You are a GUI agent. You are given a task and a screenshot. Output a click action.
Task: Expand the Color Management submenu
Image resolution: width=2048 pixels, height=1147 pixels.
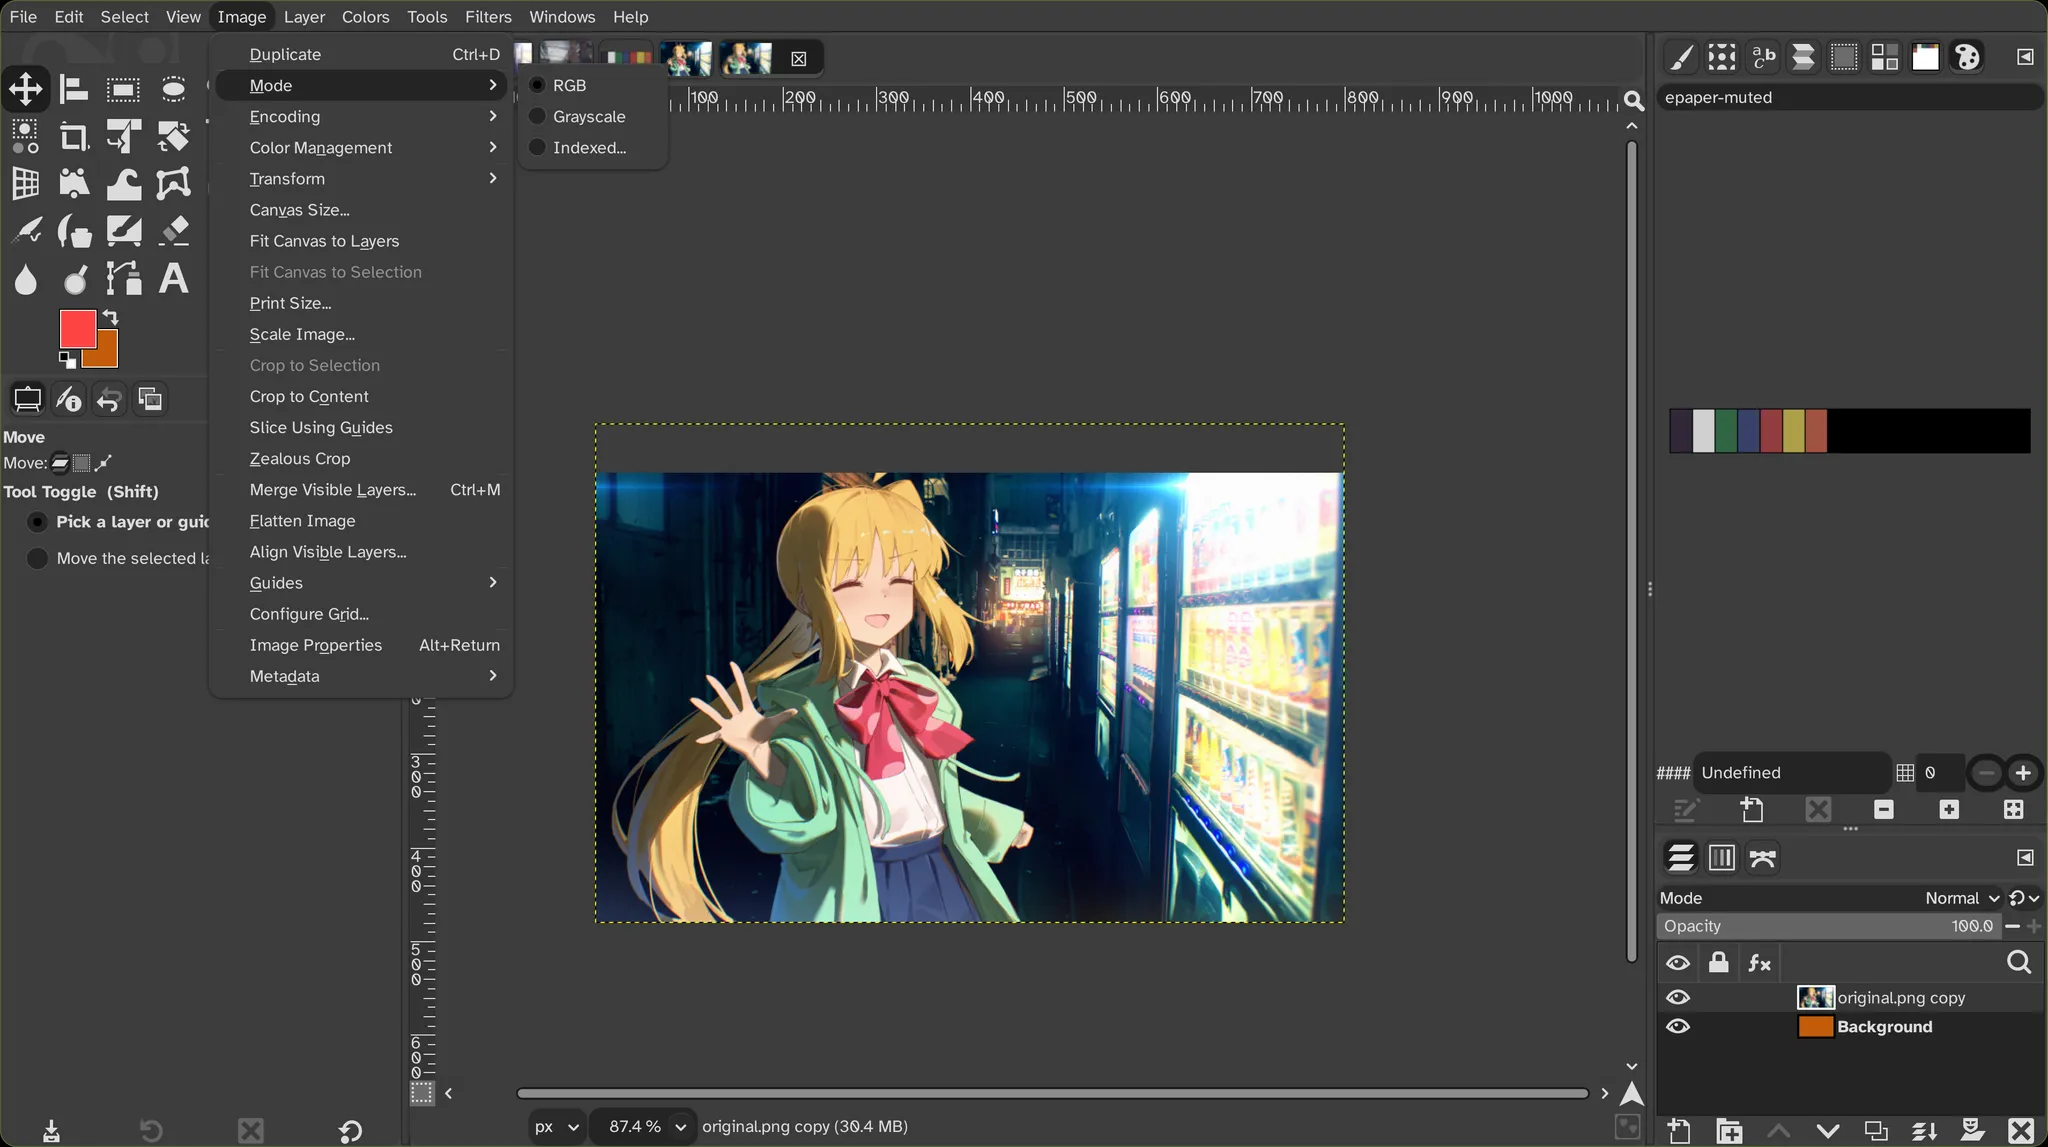click(x=362, y=147)
